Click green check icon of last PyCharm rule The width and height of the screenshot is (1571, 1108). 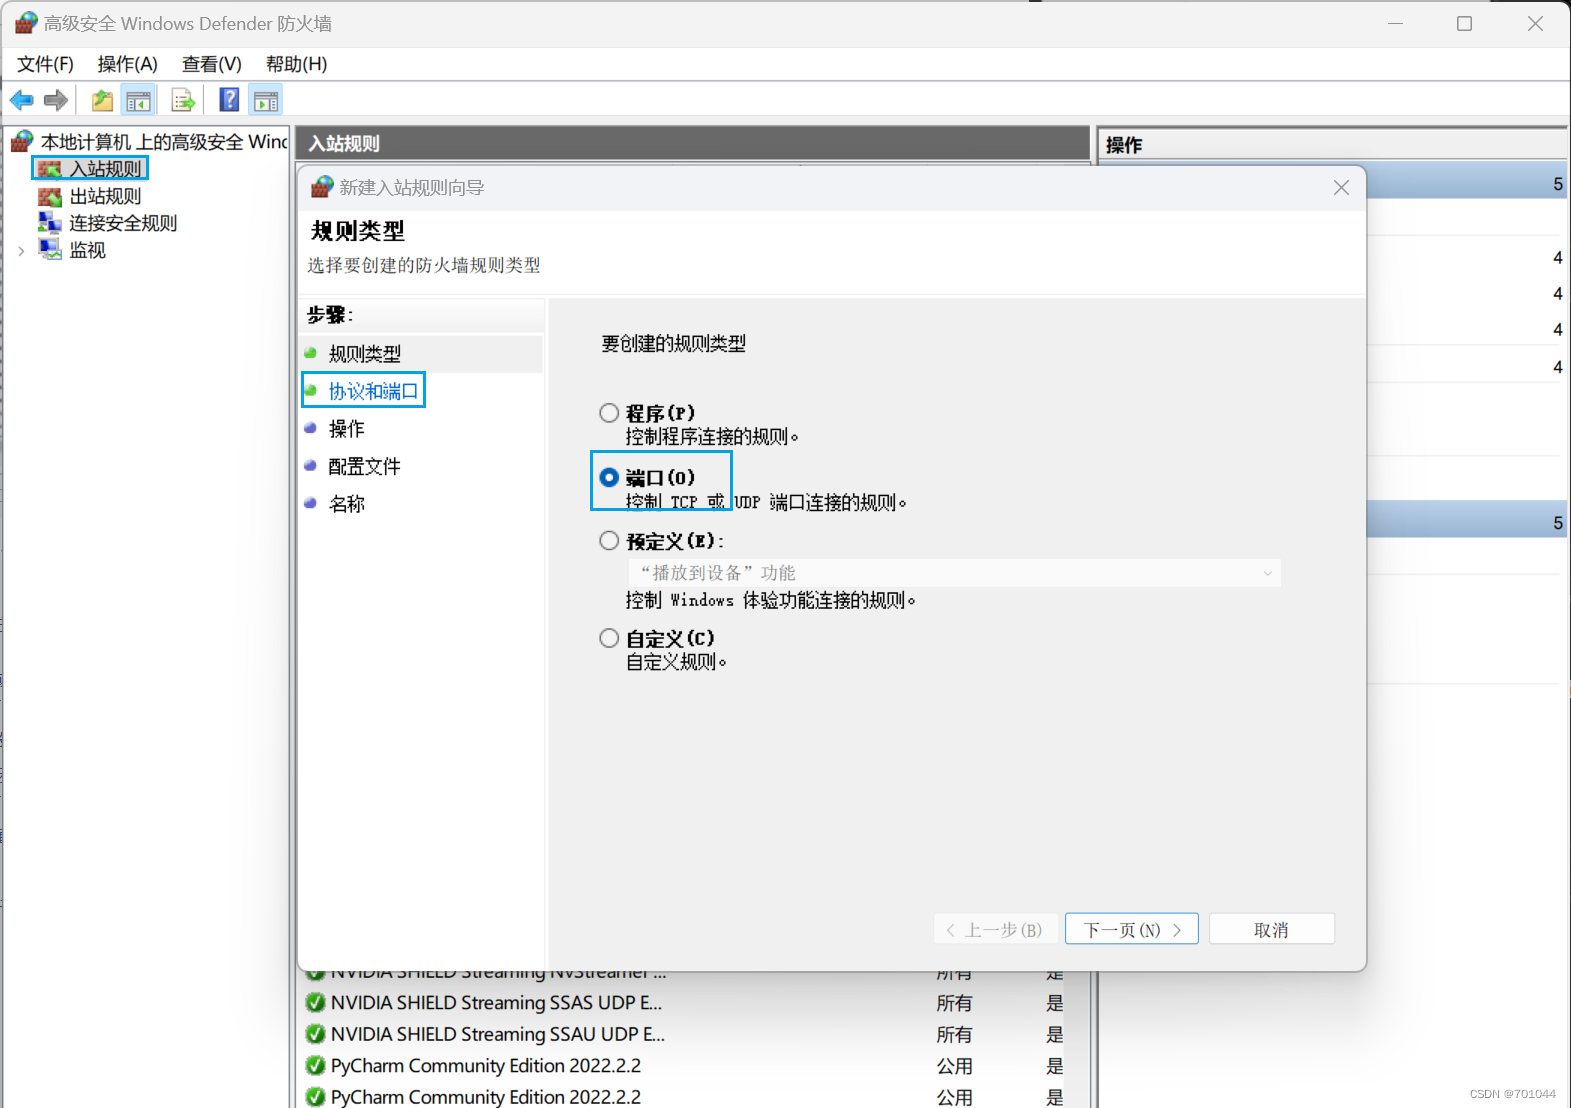point(315,1096)
